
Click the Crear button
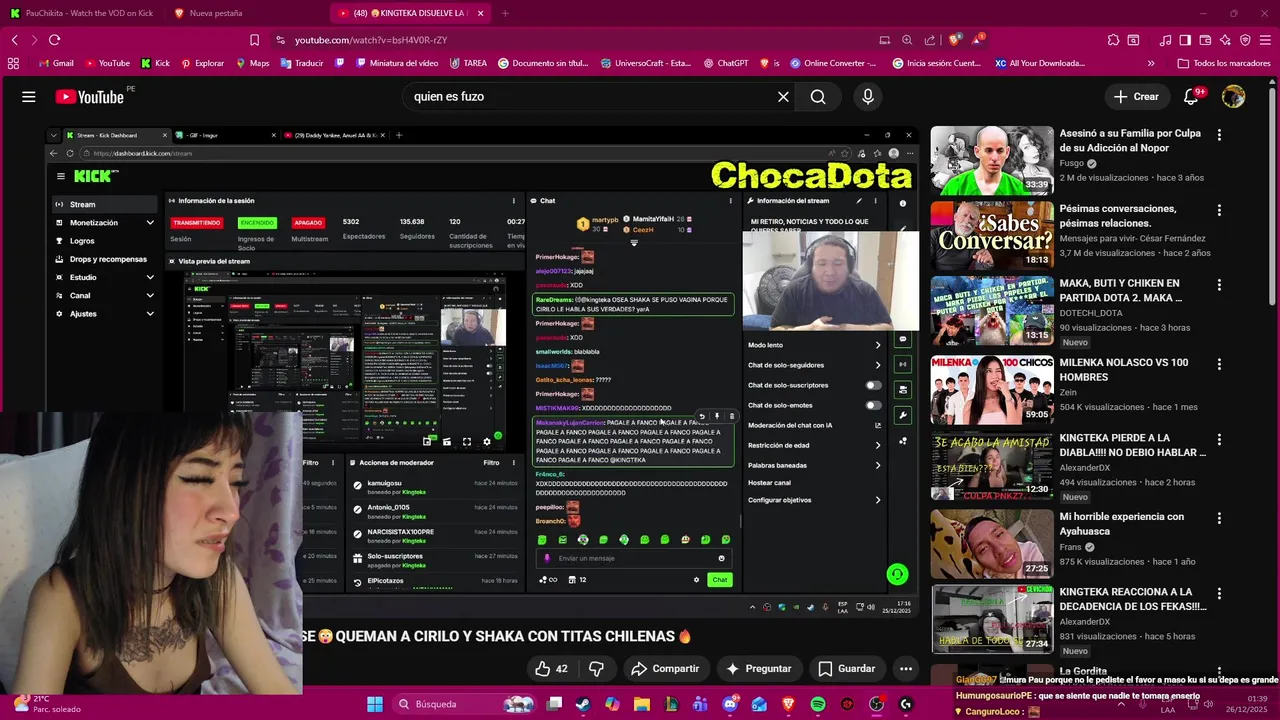pos(1137,97)
